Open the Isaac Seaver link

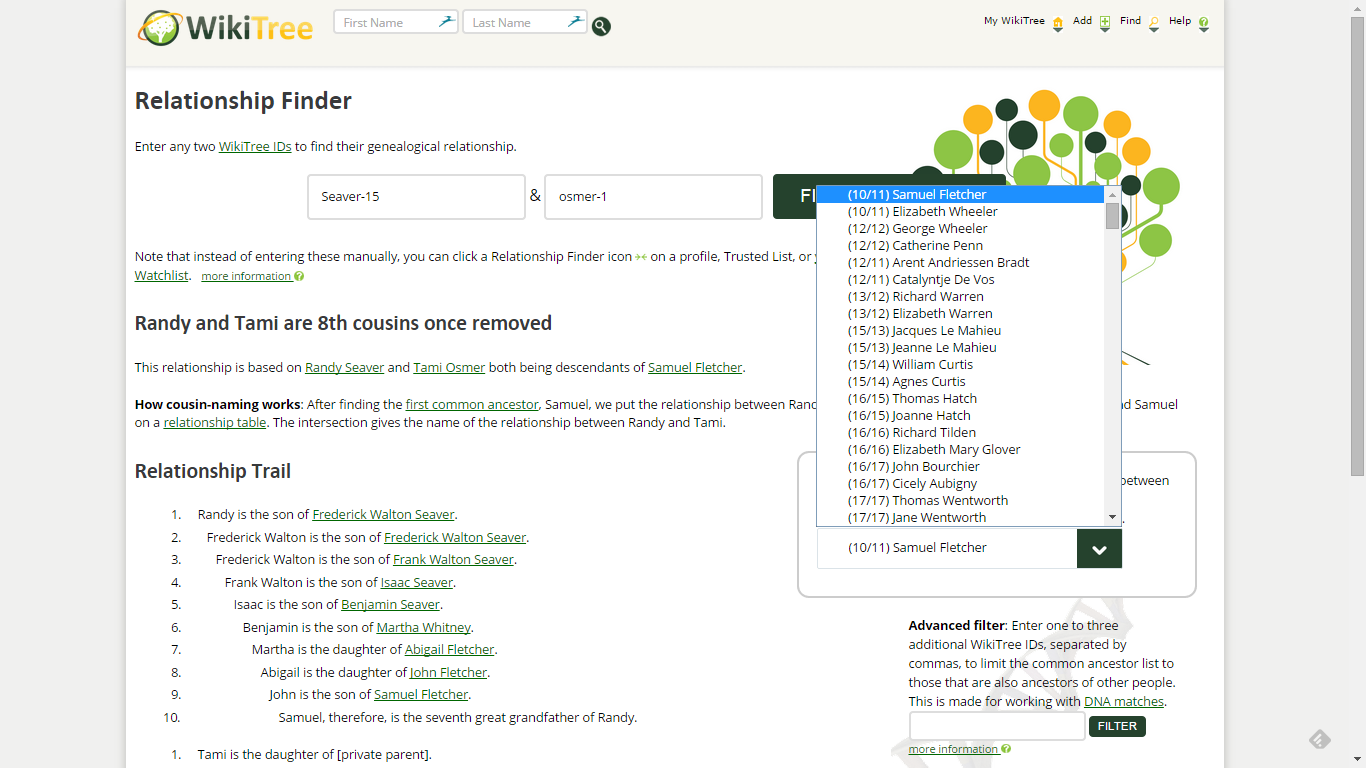tap(417, 582)
